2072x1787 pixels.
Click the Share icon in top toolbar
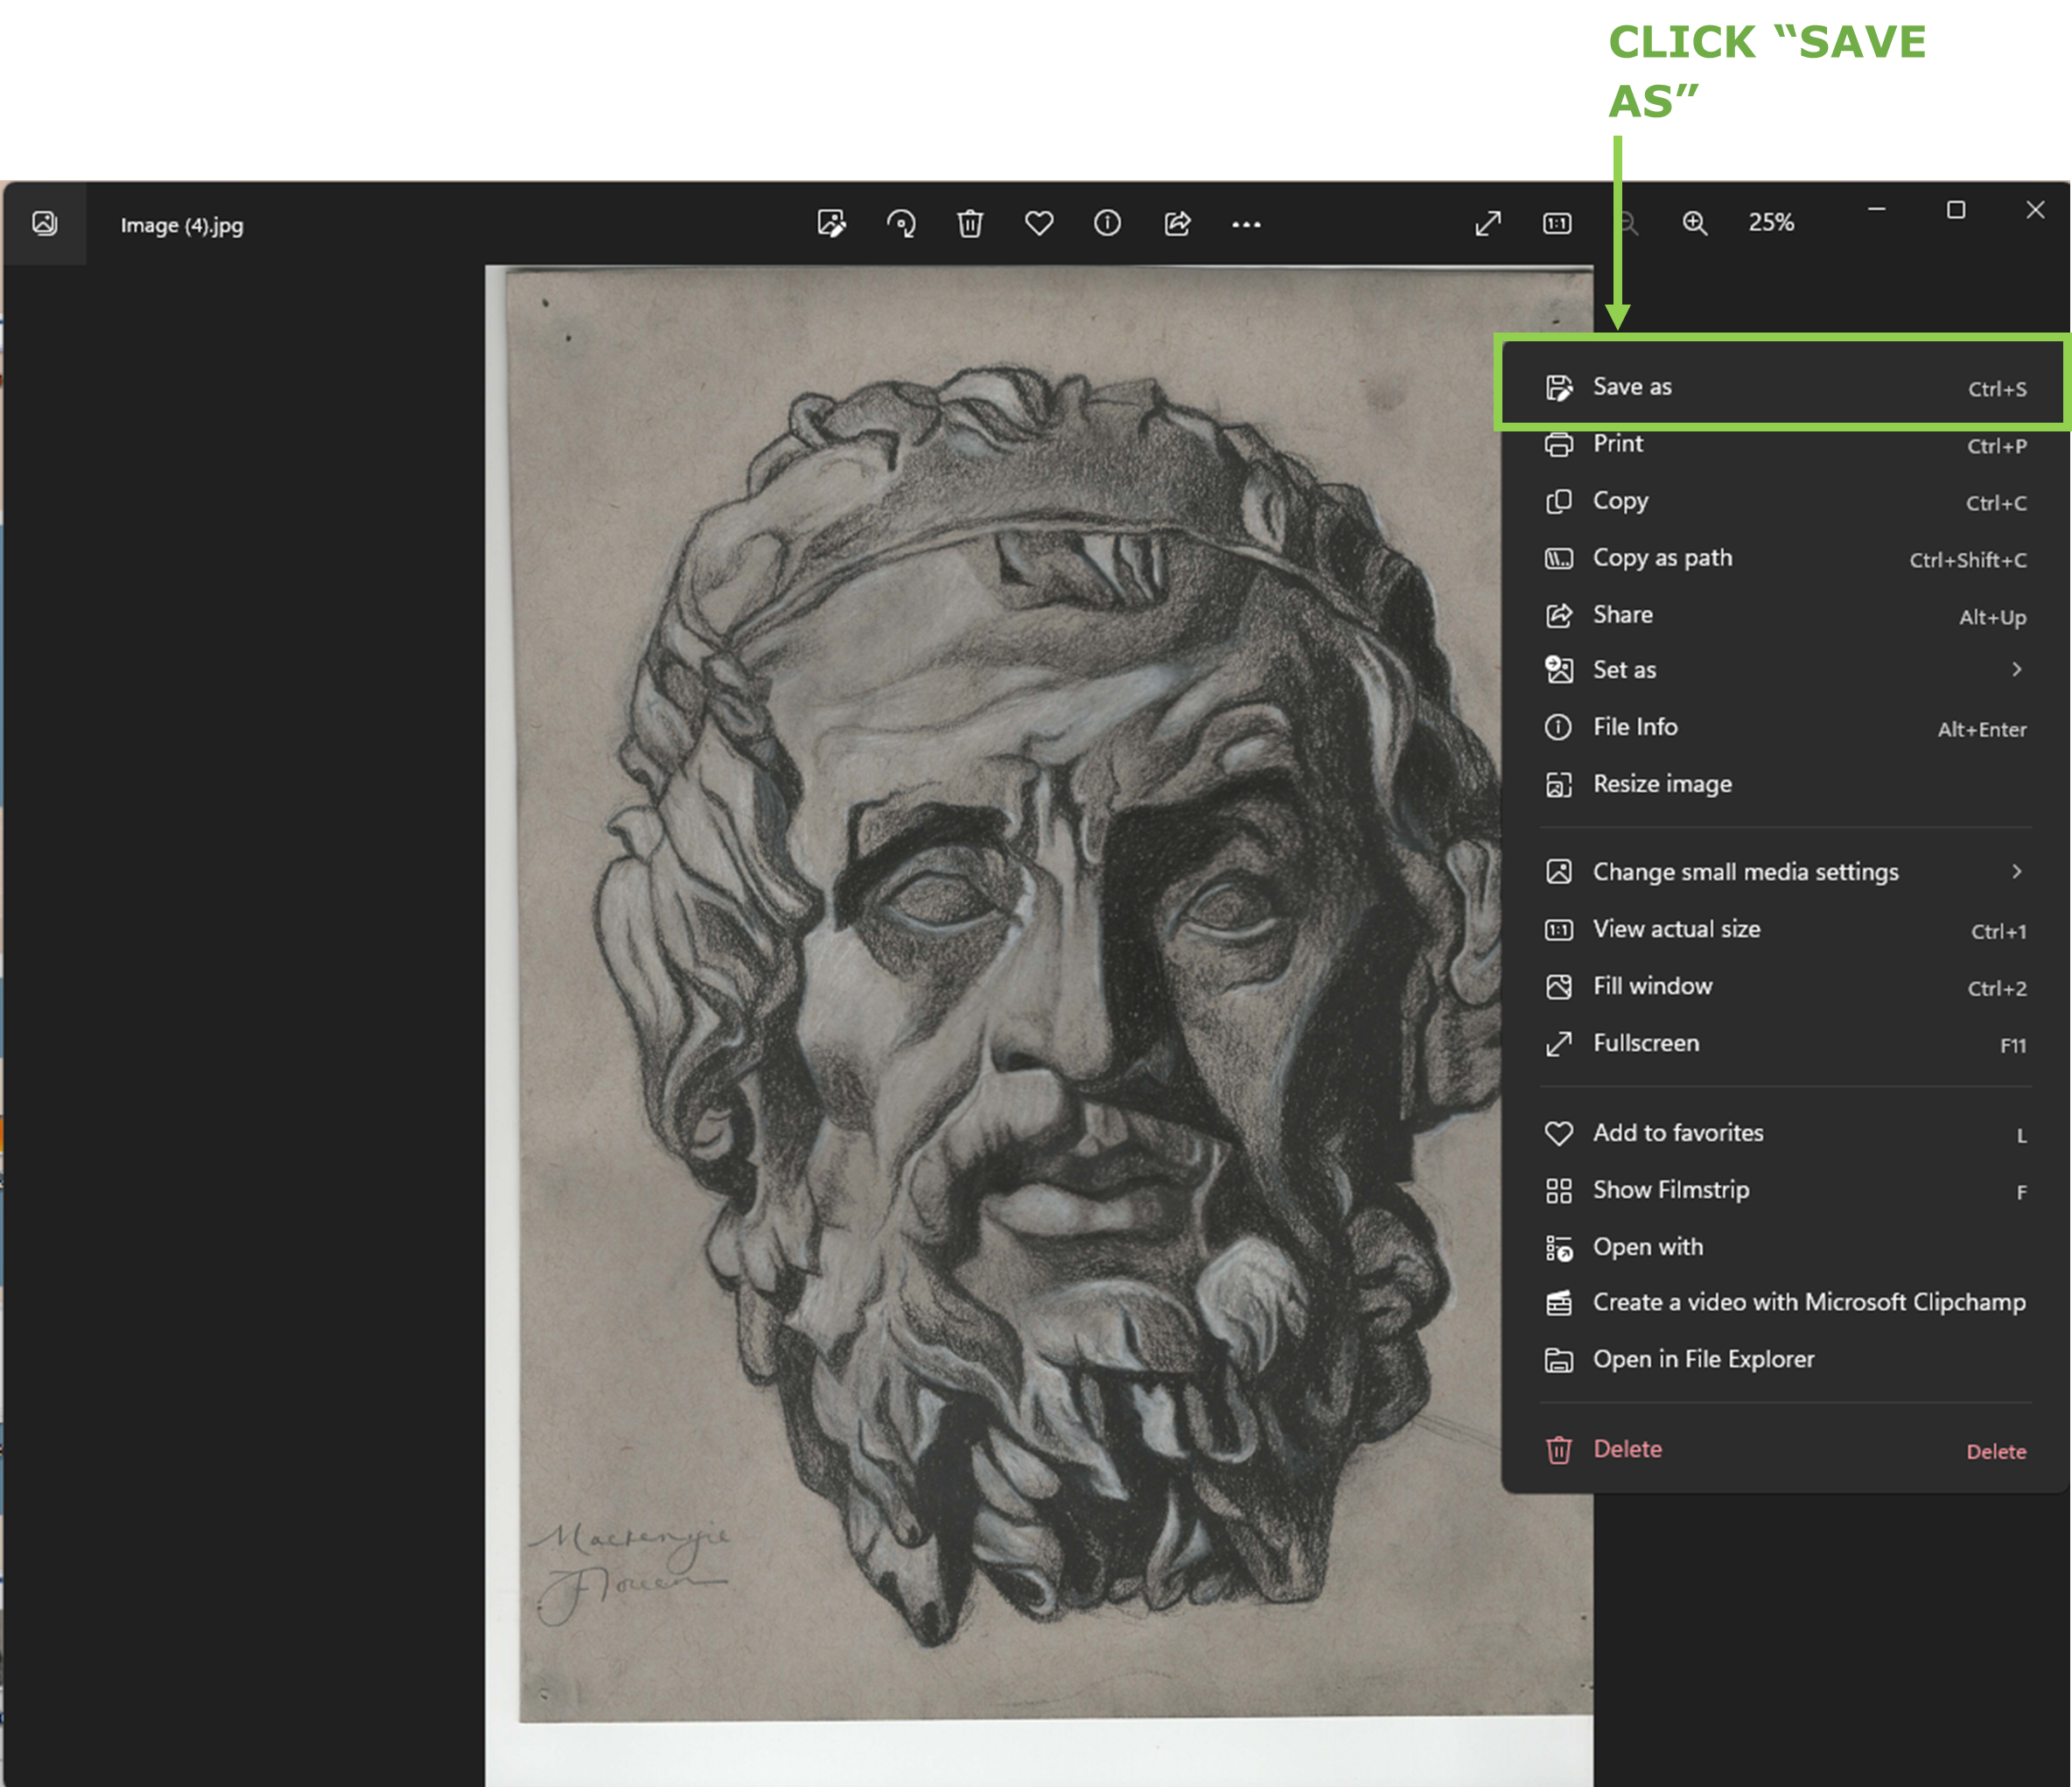1177,223
